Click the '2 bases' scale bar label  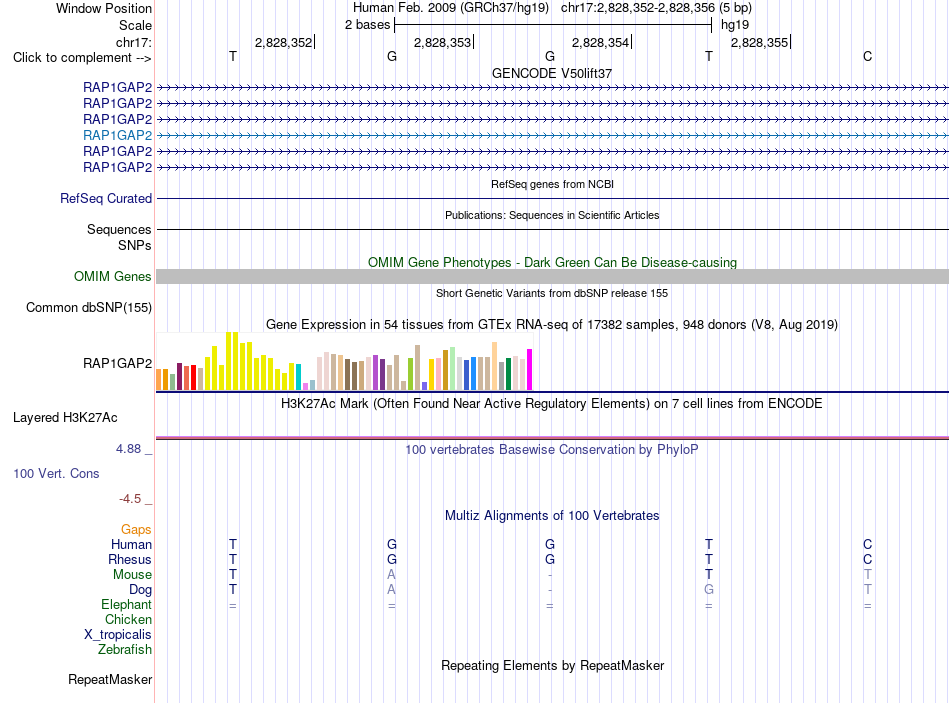367,25
